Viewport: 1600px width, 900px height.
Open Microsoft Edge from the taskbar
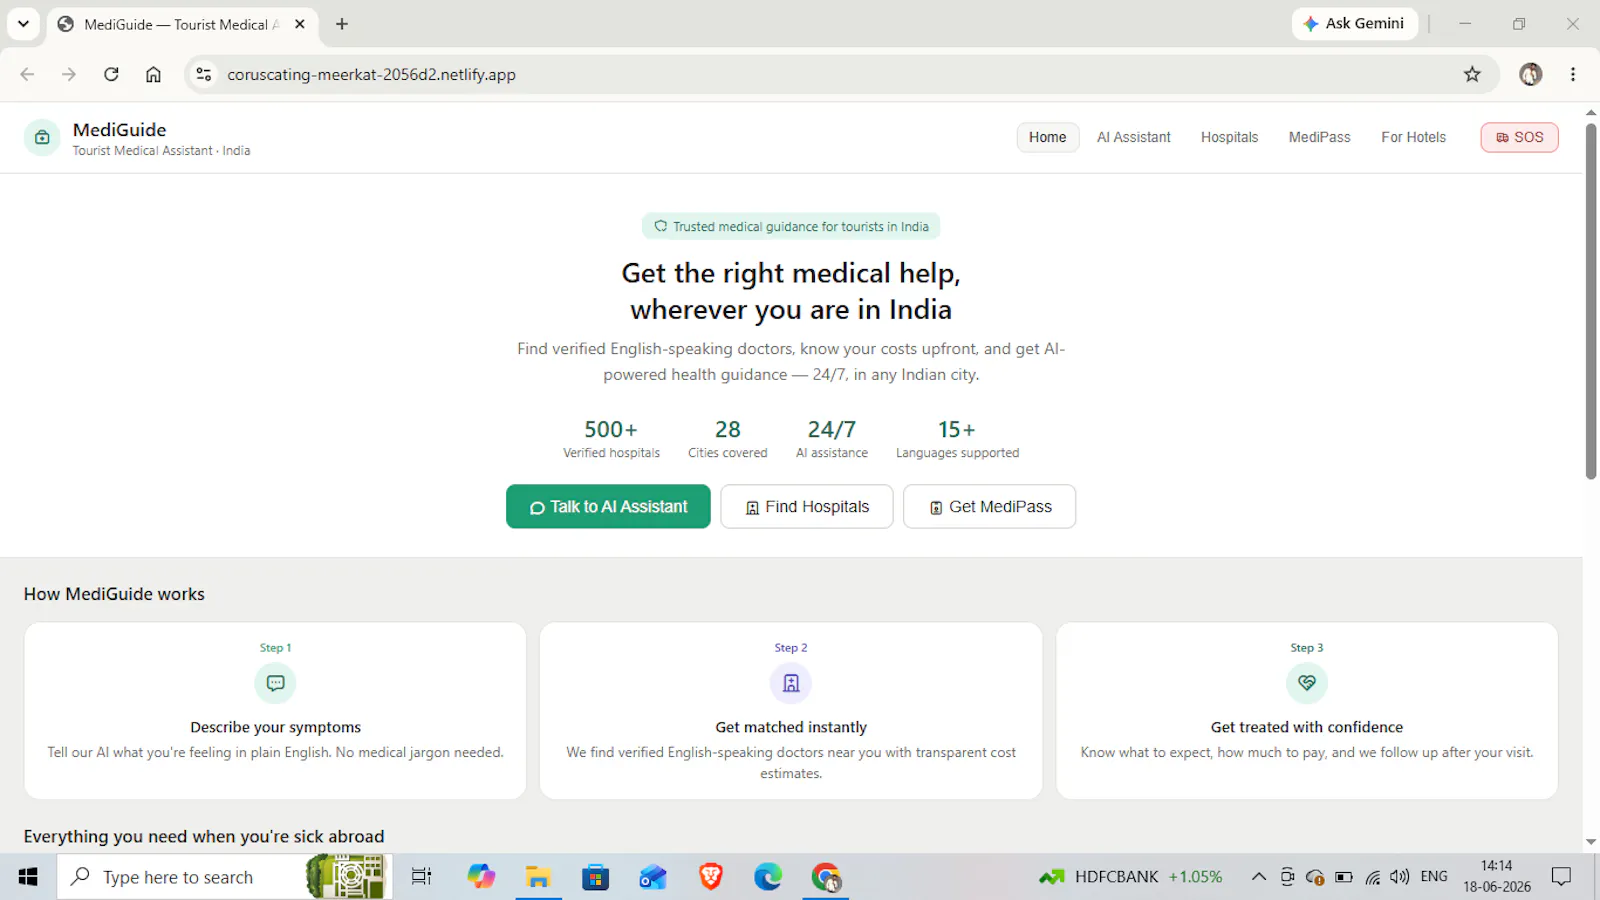[x=768, y=877]
